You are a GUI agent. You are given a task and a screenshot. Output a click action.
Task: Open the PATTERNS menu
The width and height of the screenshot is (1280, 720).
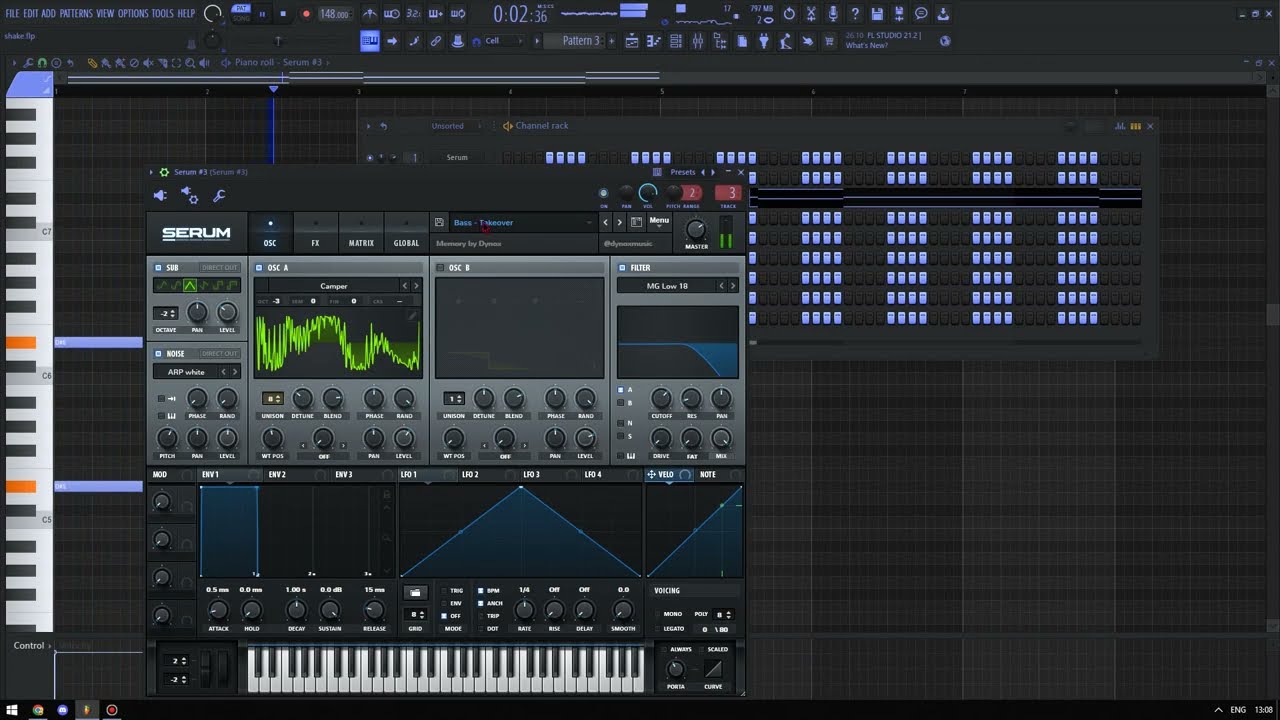click(x=76, y=14)
